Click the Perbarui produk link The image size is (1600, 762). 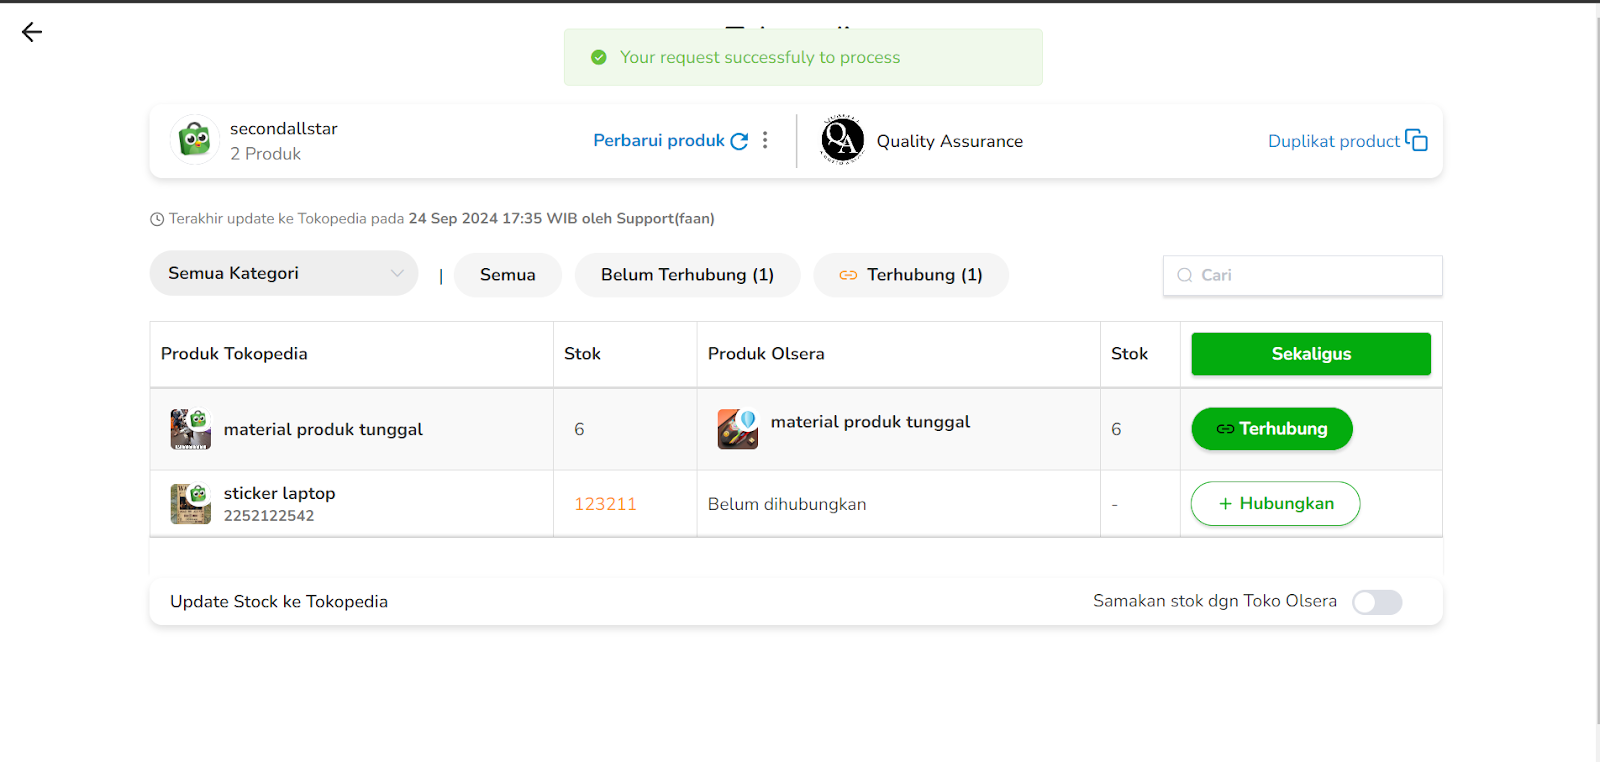[659, 140]
